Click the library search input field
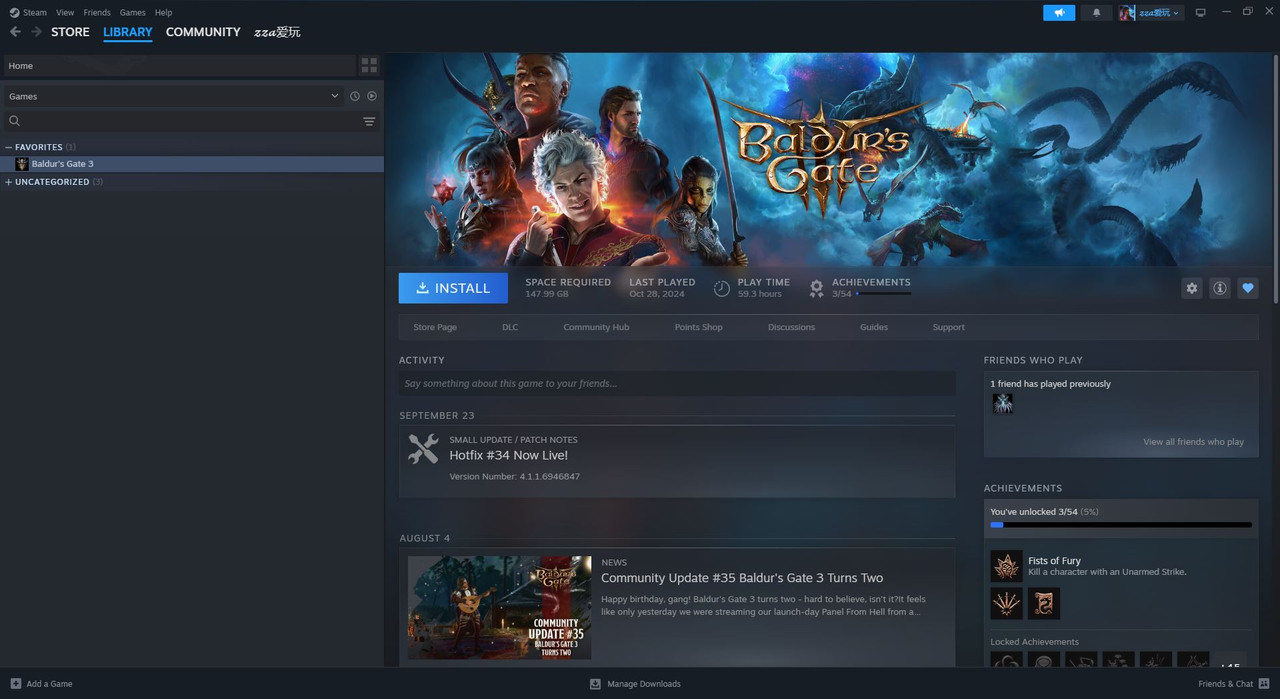This screenshot has width=1280, height=699. [x=190, y=121]
